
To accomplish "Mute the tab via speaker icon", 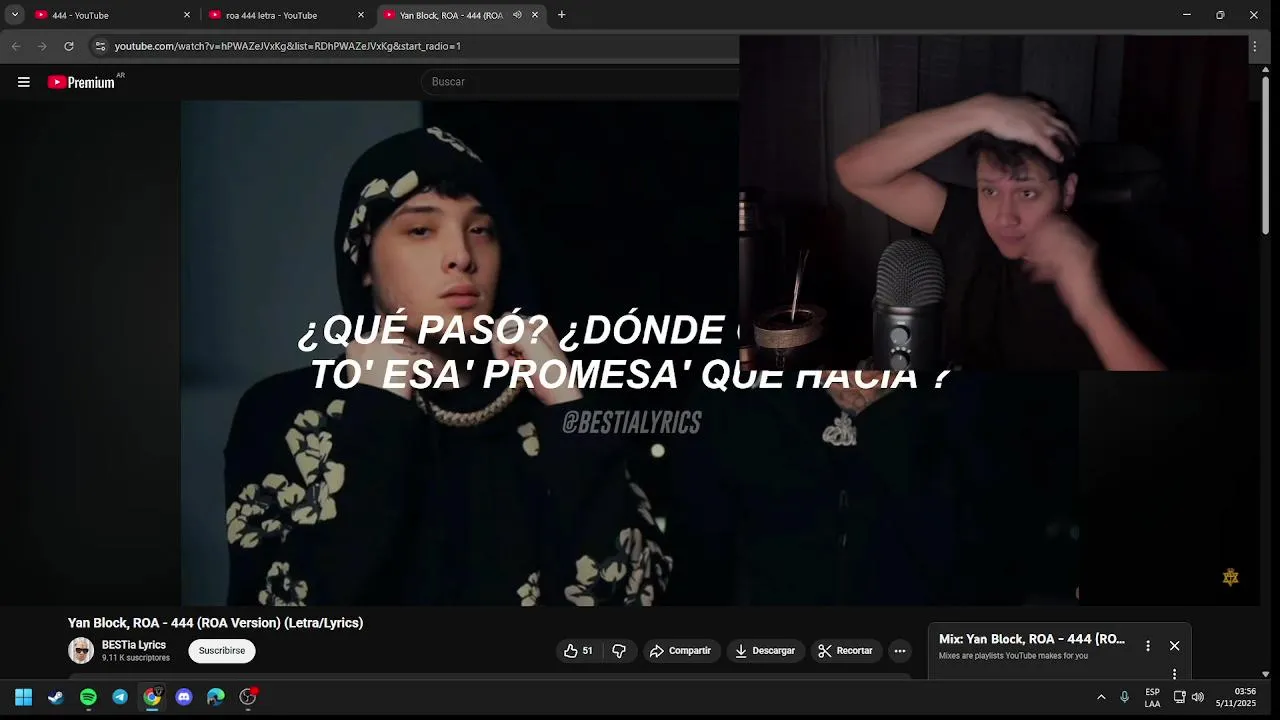I will tap(517, 15).
